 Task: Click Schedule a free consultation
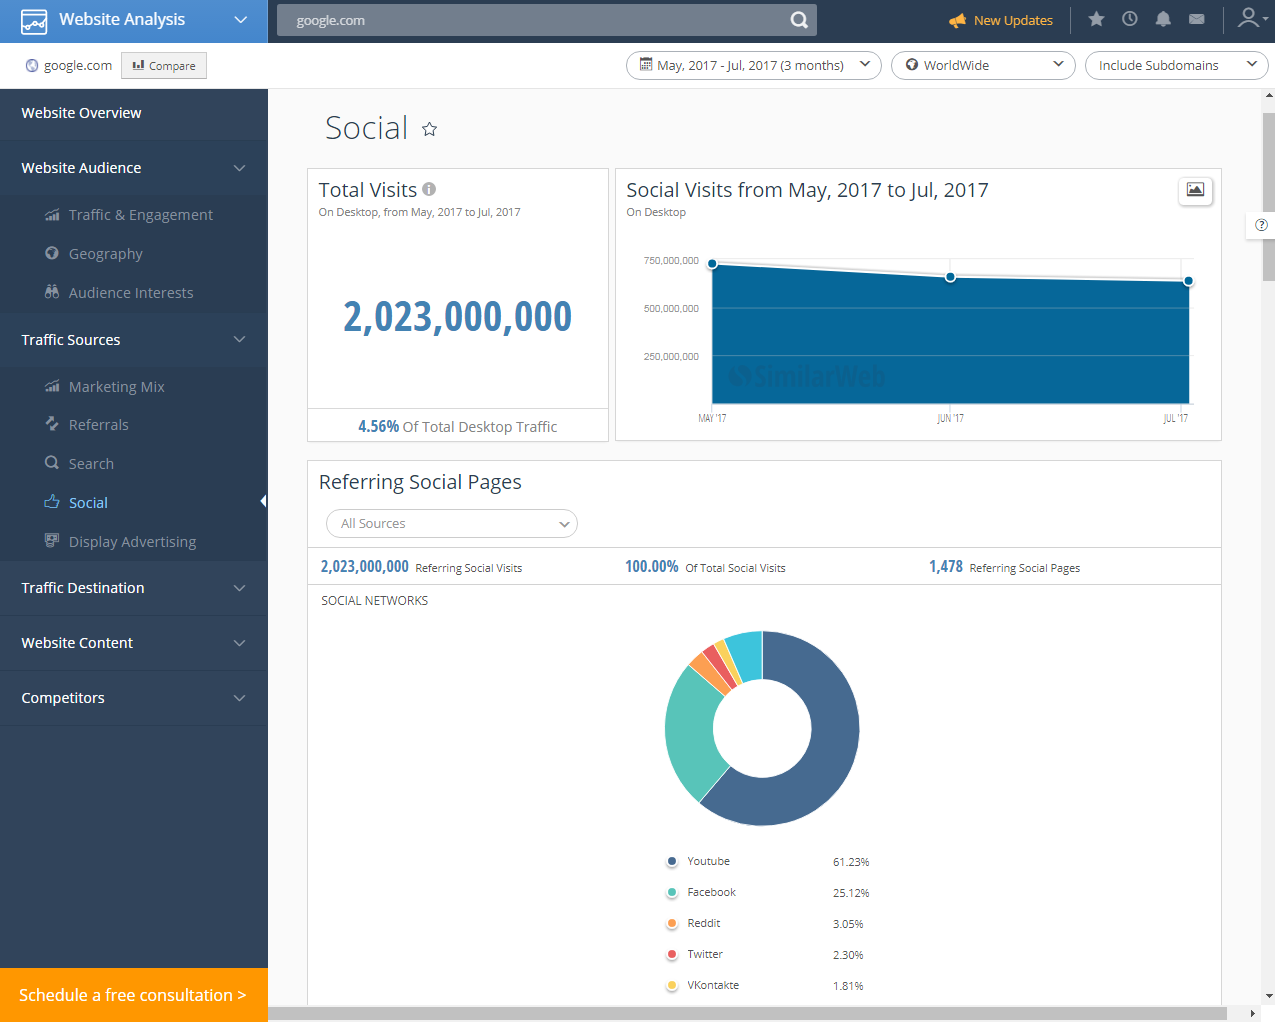[133, 995]
